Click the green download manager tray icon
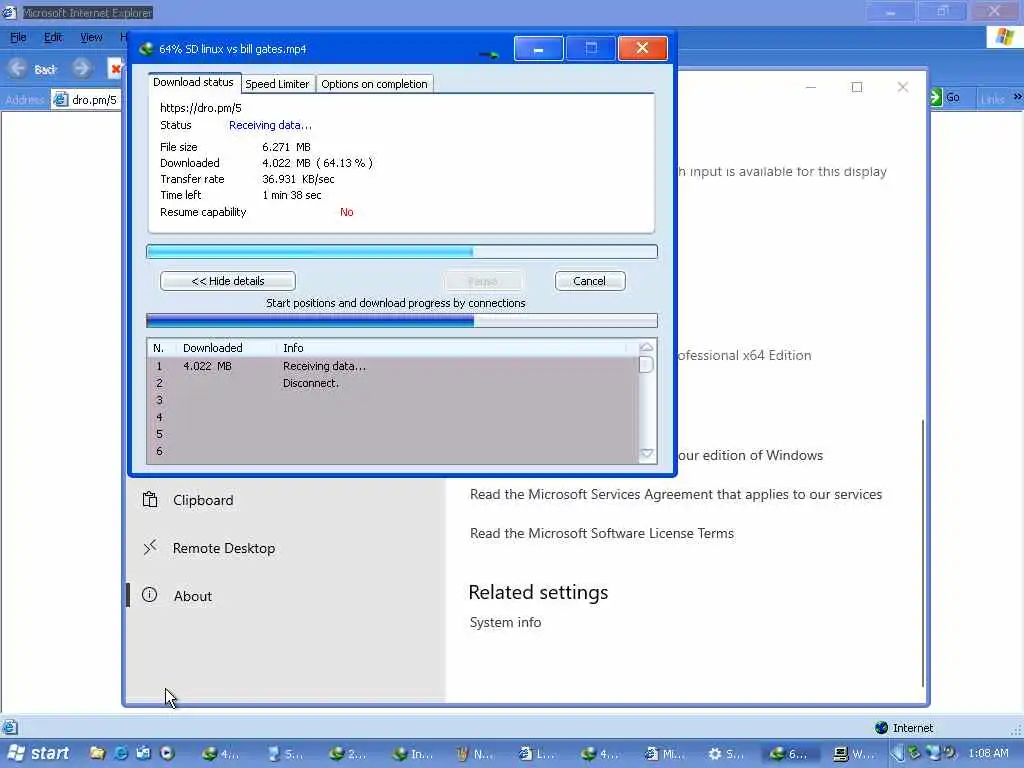 tap(914, 753)
